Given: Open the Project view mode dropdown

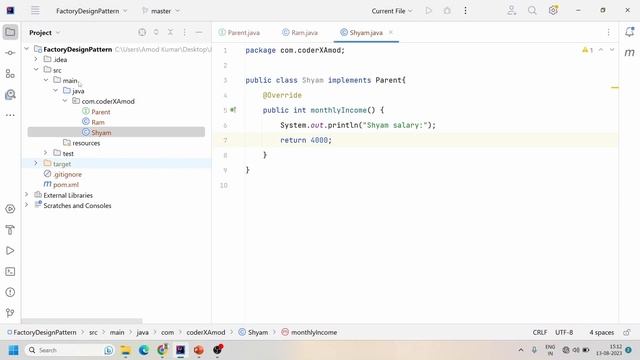Looking at the screenshot, I should pyautogui.click(x=44, y=32).
